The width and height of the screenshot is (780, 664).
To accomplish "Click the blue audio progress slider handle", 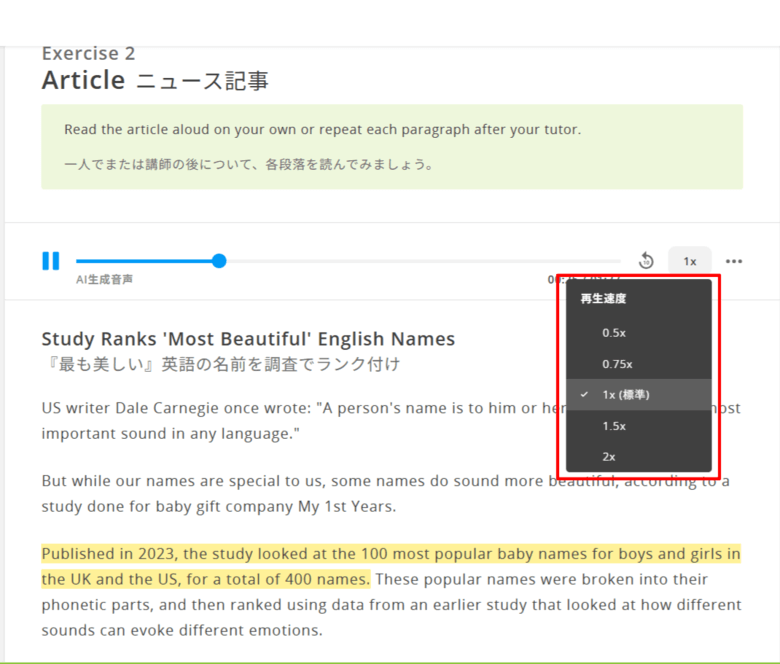I will 219,261.
